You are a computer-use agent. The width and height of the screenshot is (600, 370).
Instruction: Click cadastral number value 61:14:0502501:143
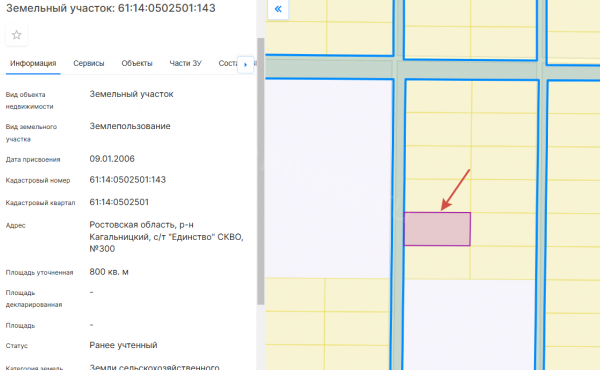click(127, 180)
